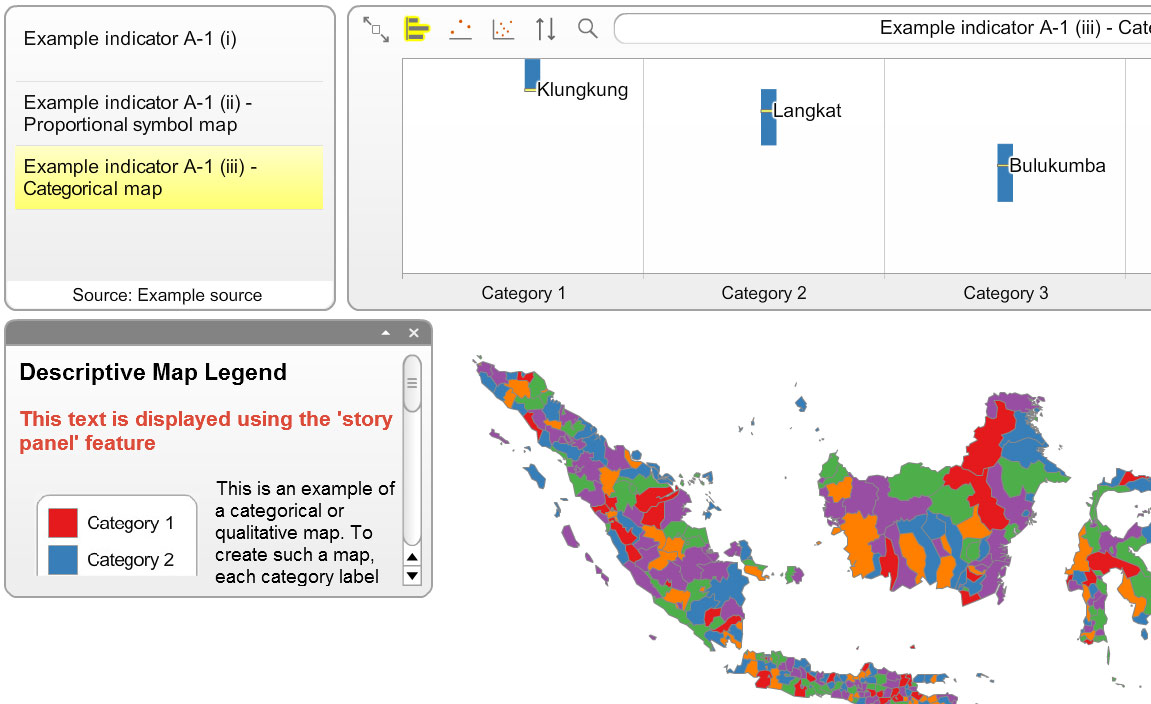The width and height of the screenshot is (1151, 704).
Task: Click the Descriptive Map Legend heading
Action: click(153, 372)
